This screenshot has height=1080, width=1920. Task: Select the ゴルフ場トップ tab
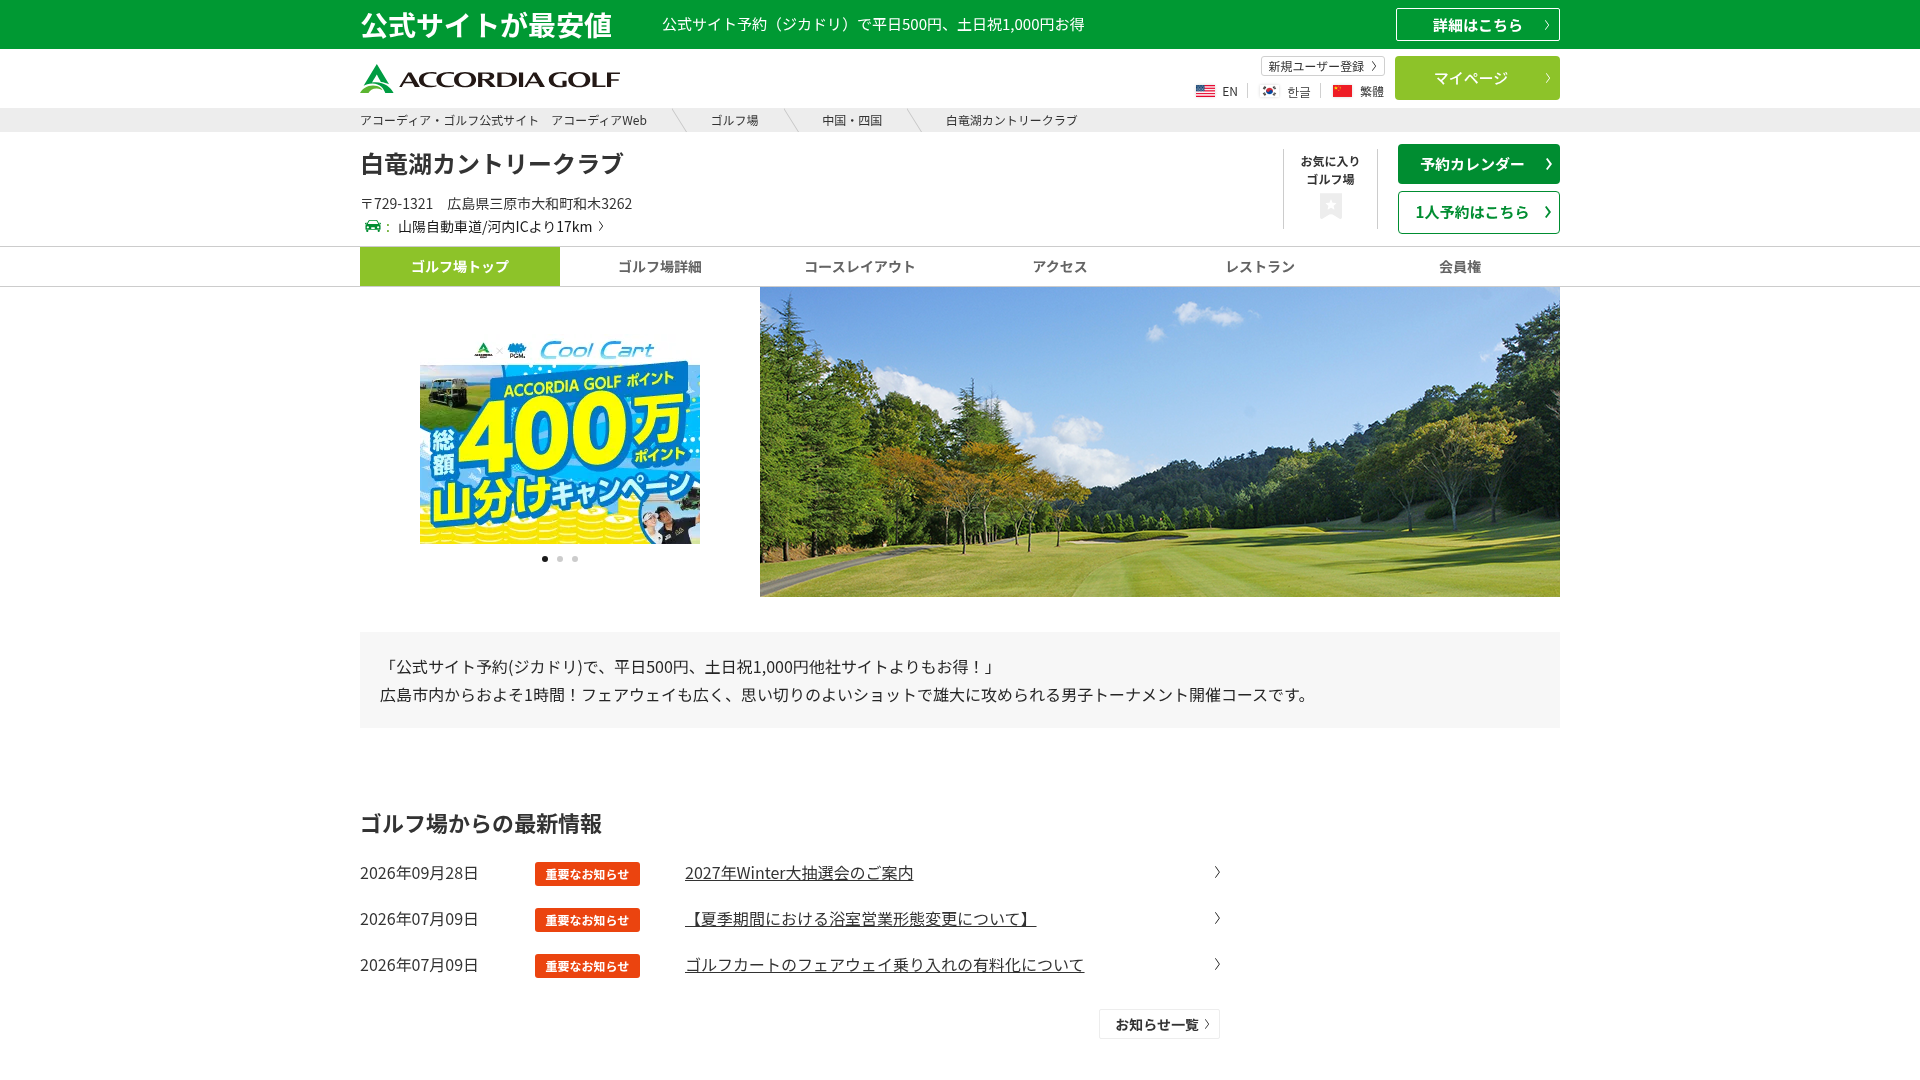(460, 266)
